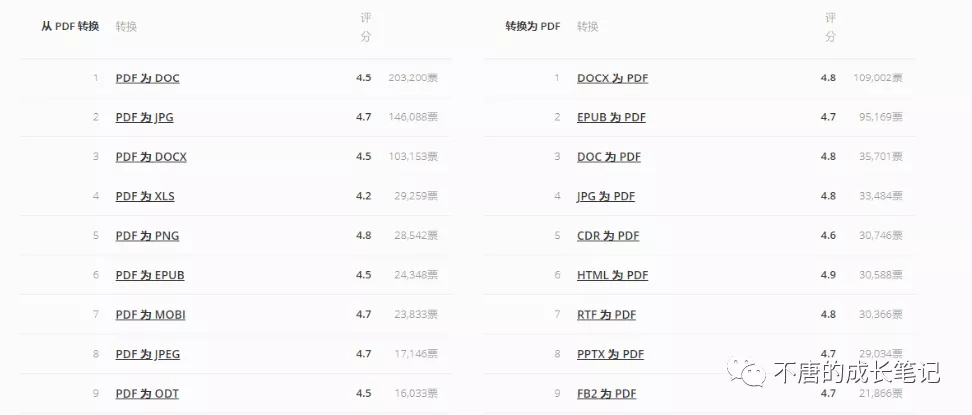
Task: Click the 从 PDF 转换 column header
Action: click(x=70, y=26)
